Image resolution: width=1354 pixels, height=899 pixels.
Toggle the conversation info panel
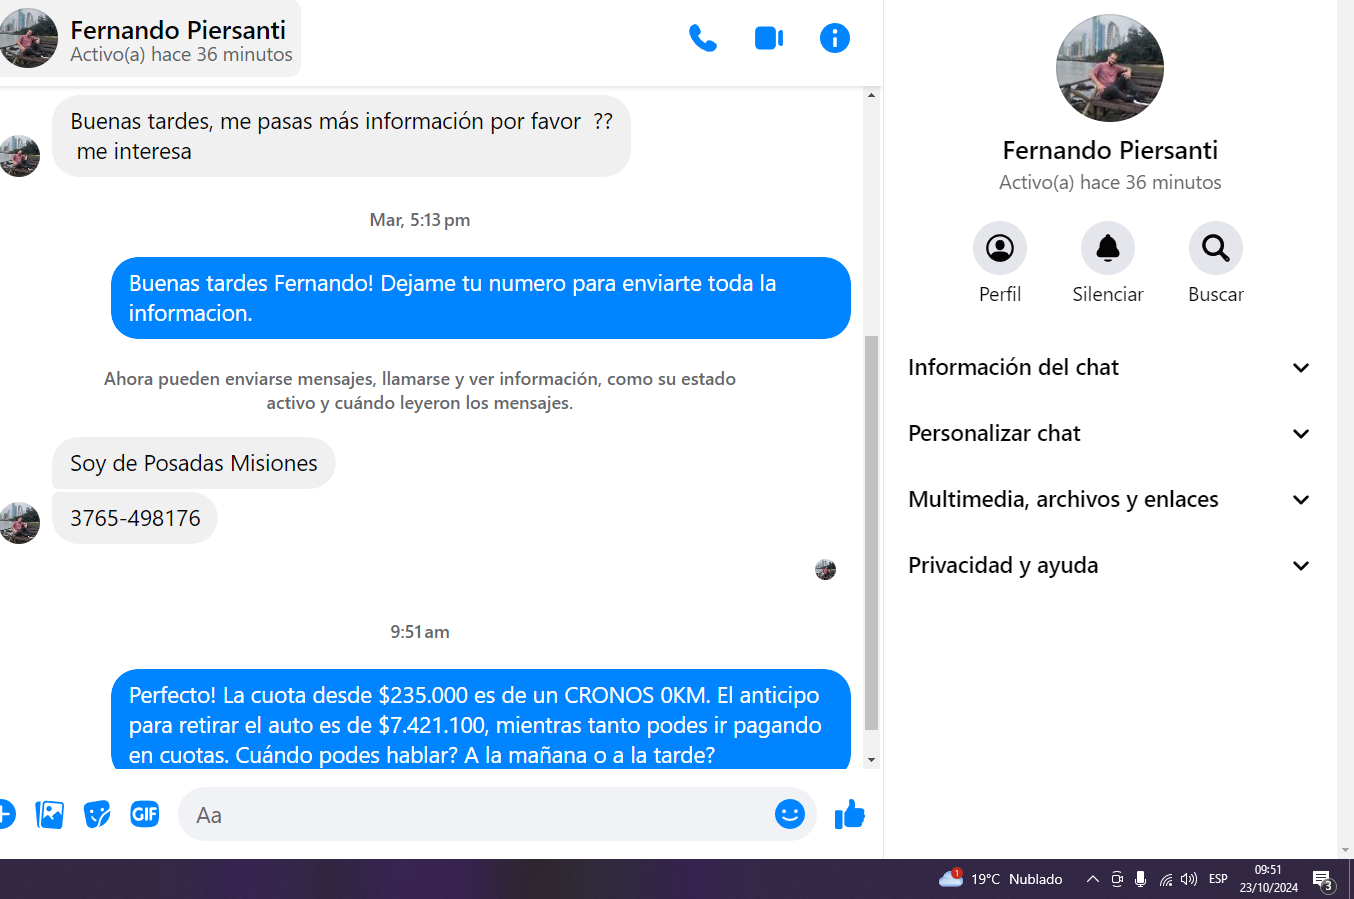pos(834,38)
